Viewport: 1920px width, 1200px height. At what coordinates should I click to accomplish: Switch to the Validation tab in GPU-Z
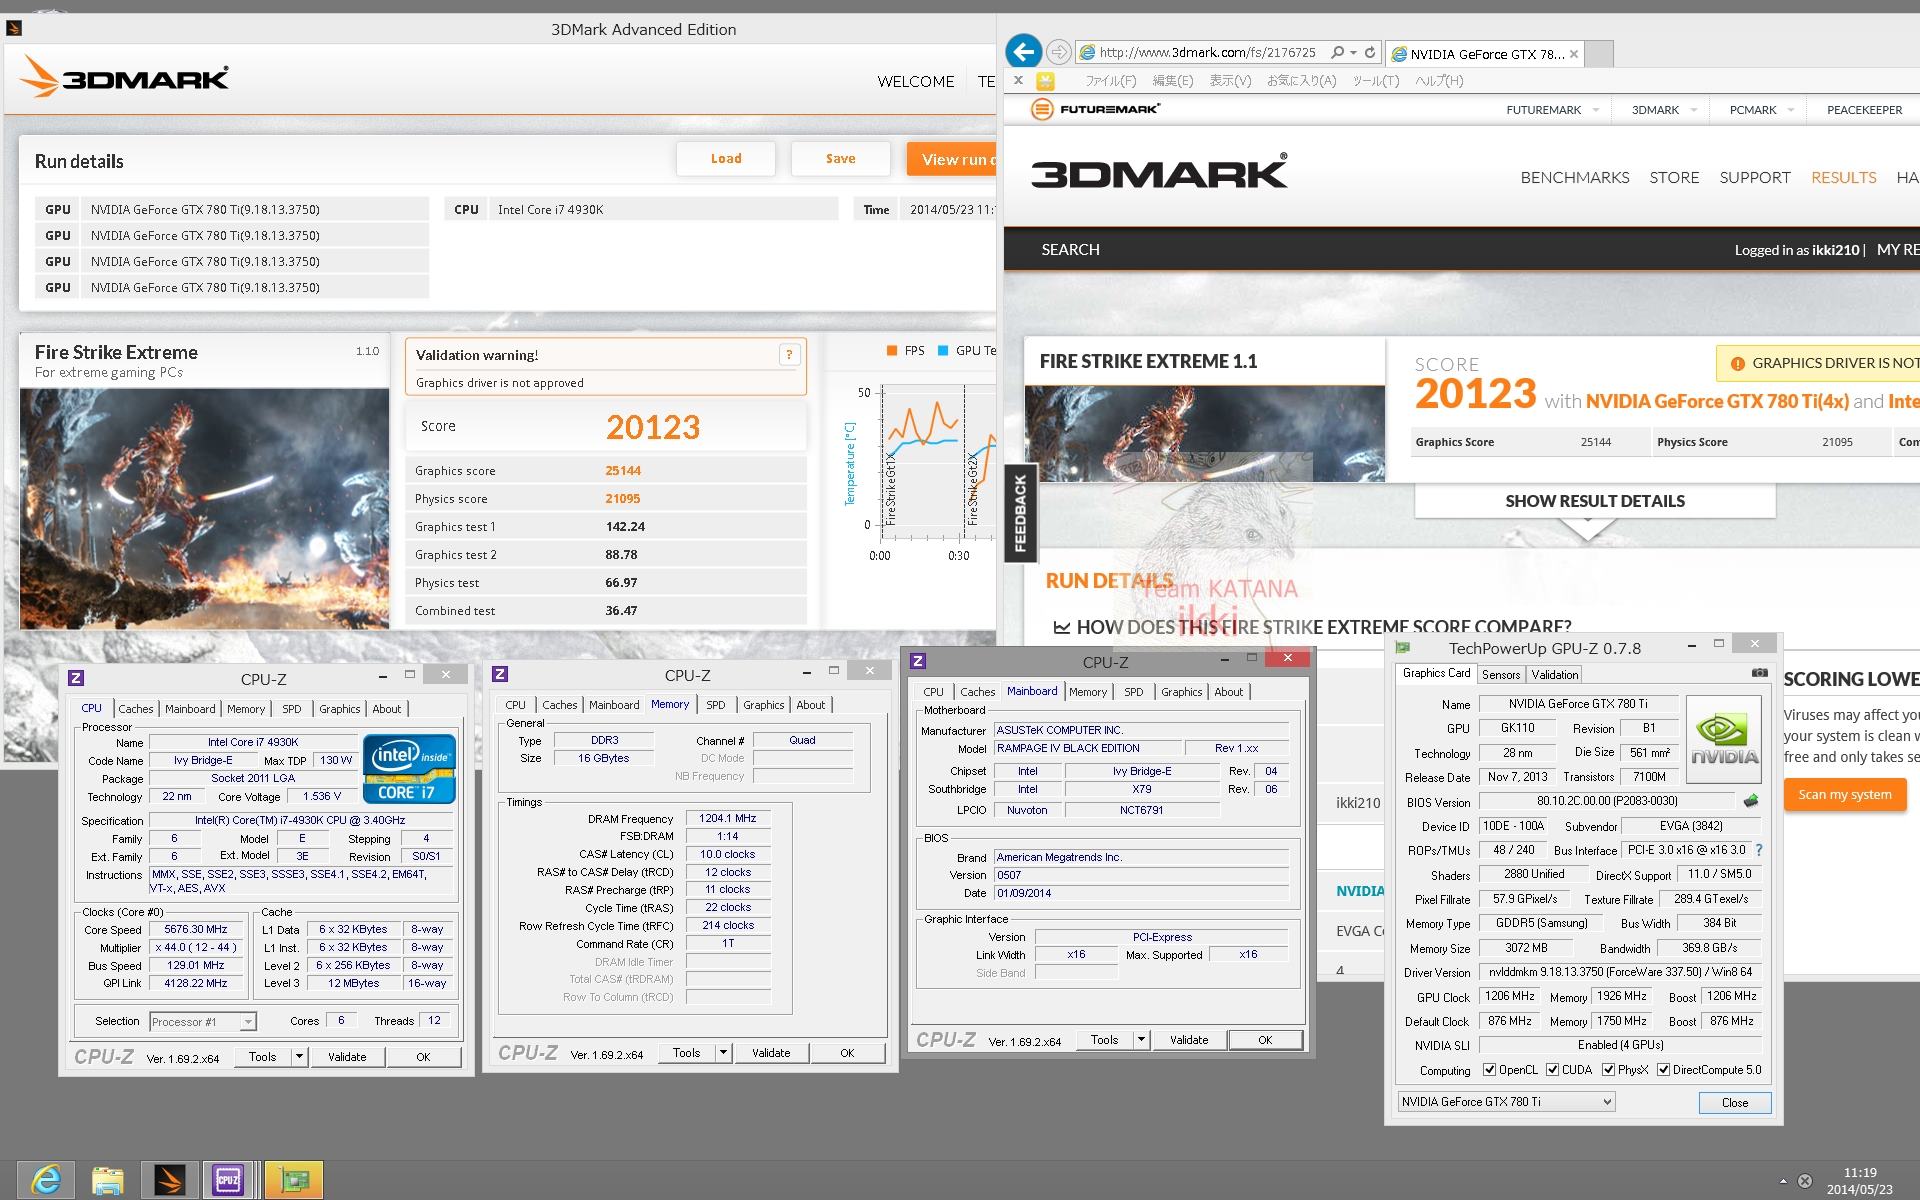1555,675
